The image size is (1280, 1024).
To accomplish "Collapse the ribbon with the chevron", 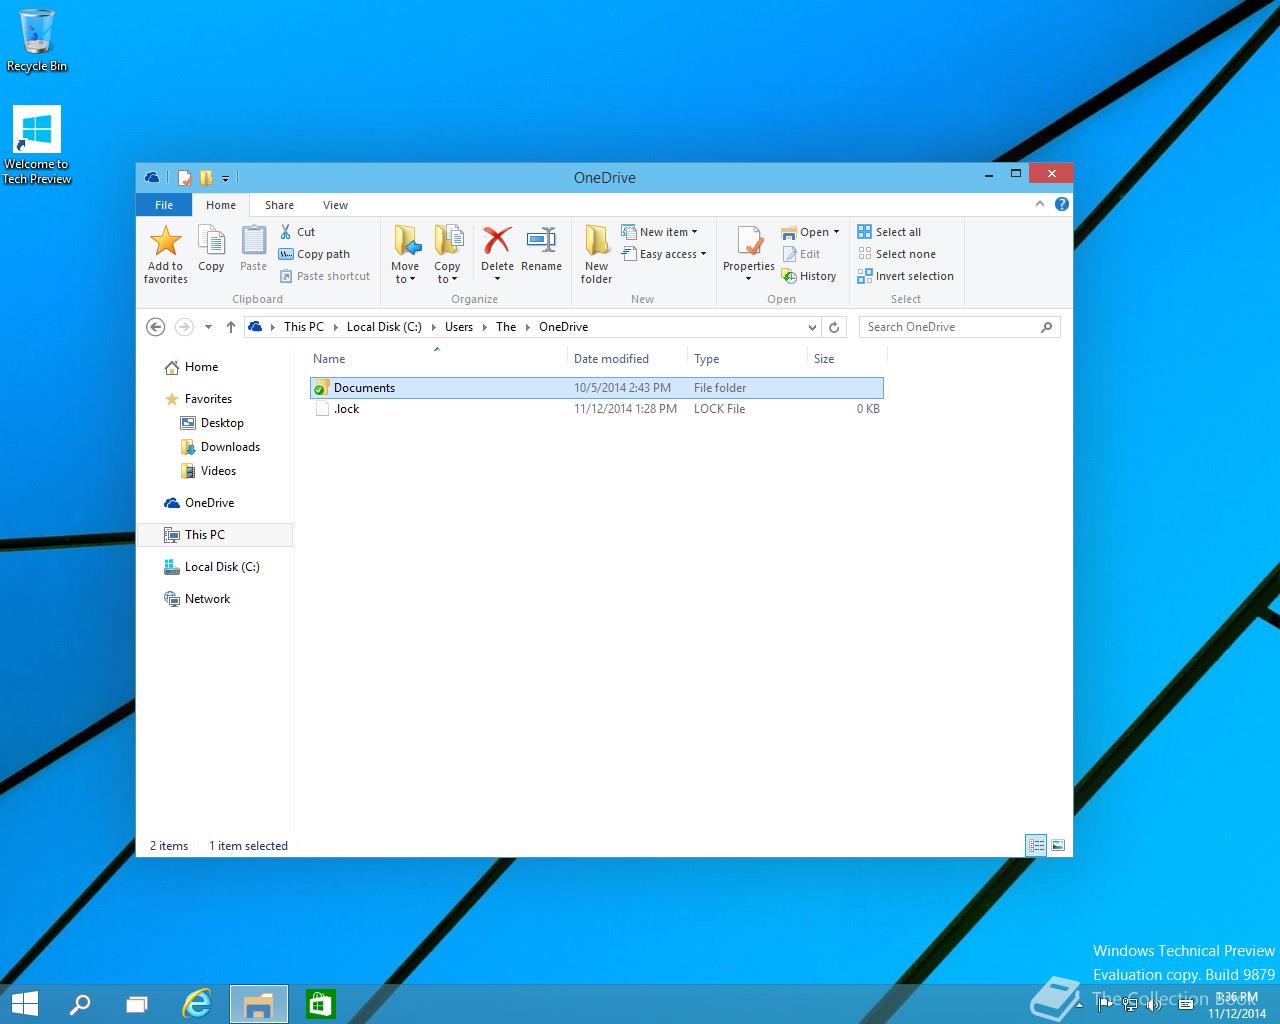I will tap(1040, 204).
